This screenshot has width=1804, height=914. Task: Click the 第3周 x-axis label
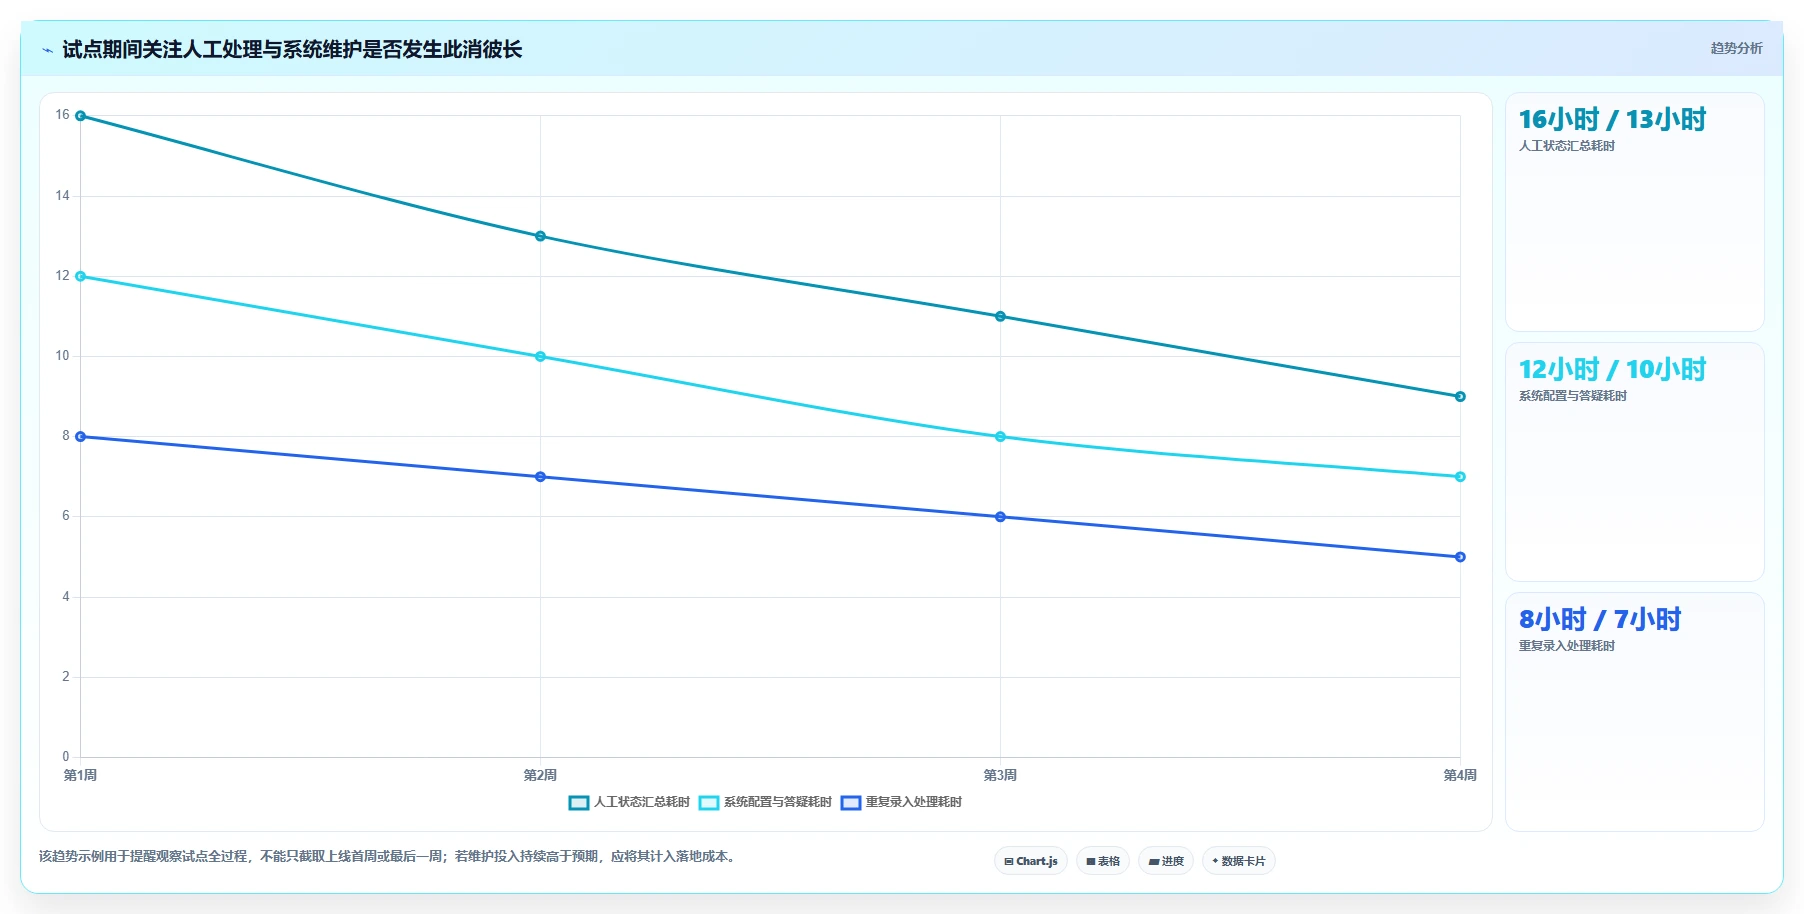(x=1000, y=775)
